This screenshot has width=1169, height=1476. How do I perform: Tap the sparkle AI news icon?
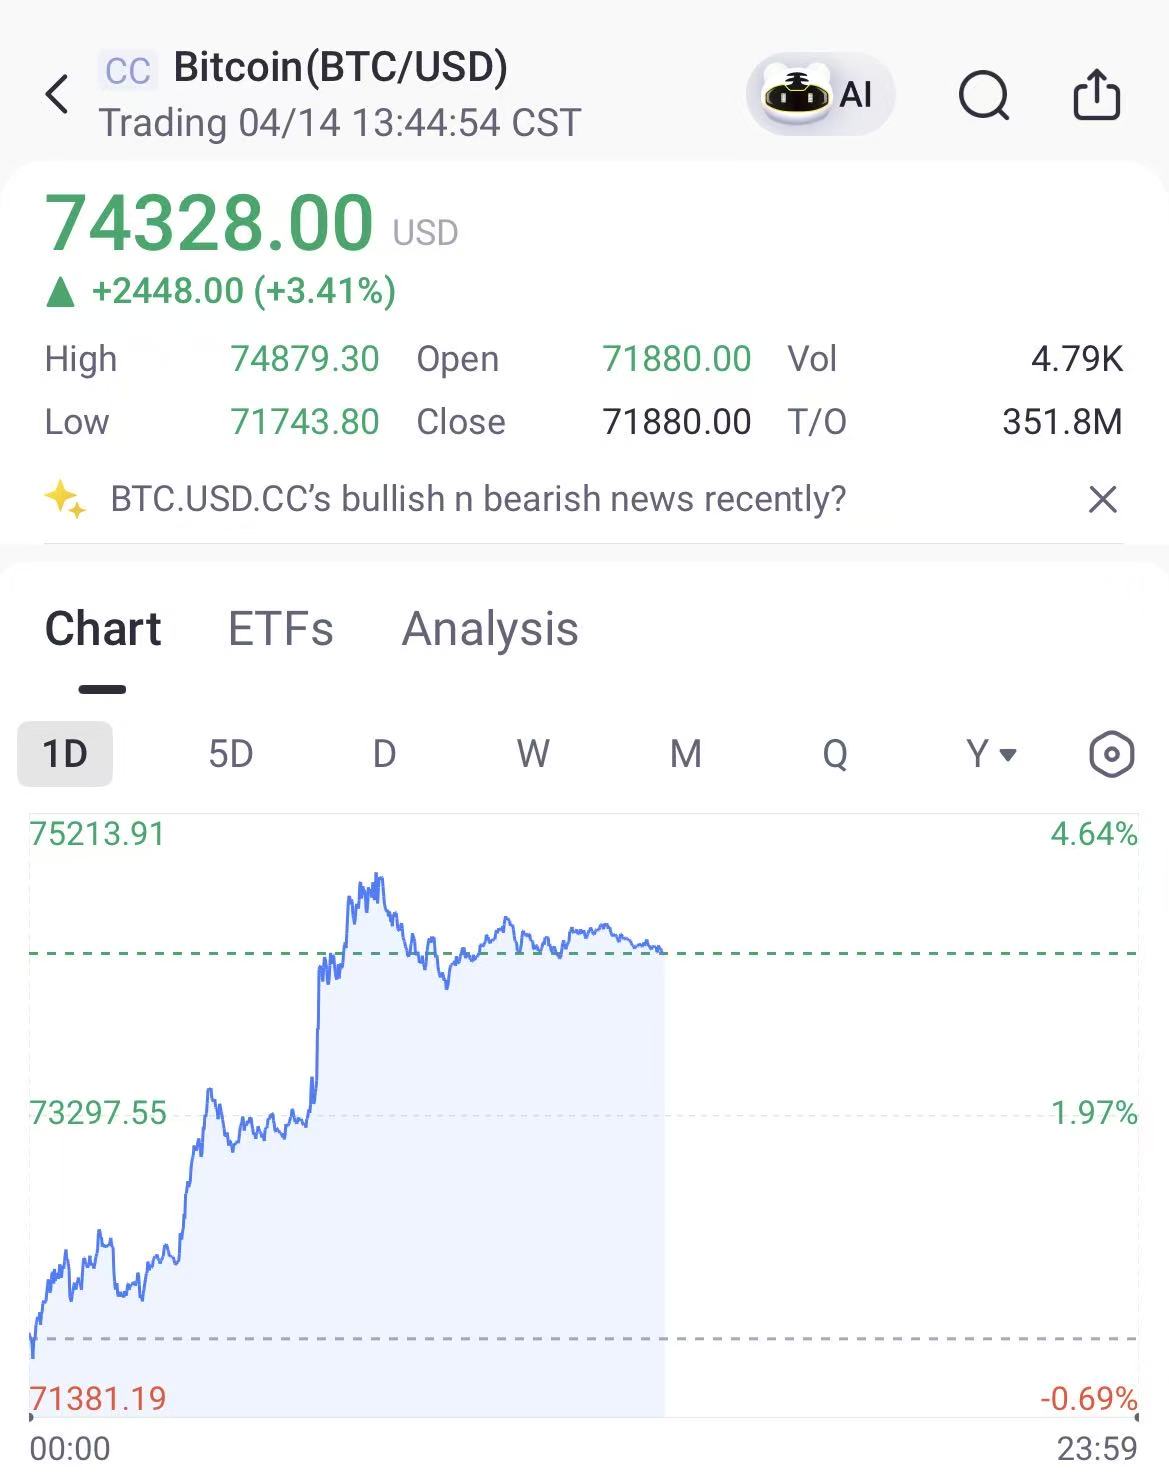(x=65, y=499)
